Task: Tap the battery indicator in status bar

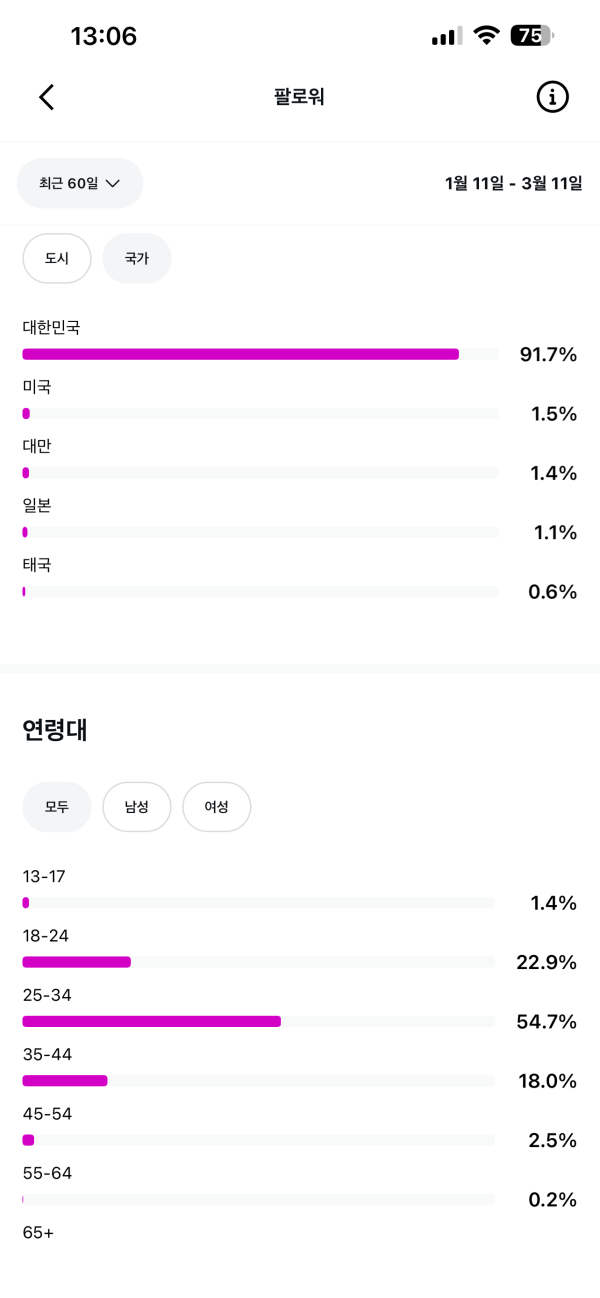Action: pos(531,37)
